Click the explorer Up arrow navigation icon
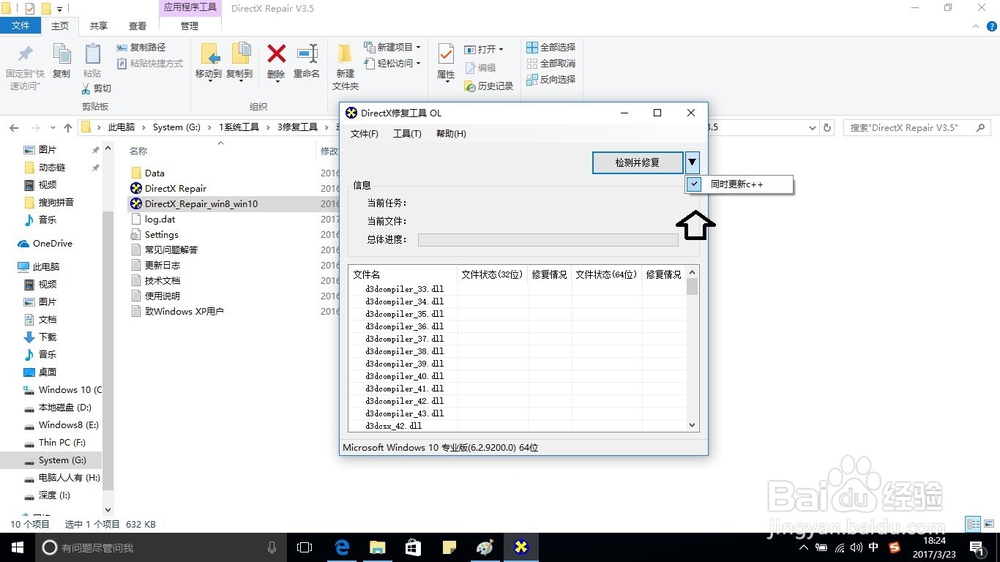The width and height of the screenshot is (1000, 562). 68,128
